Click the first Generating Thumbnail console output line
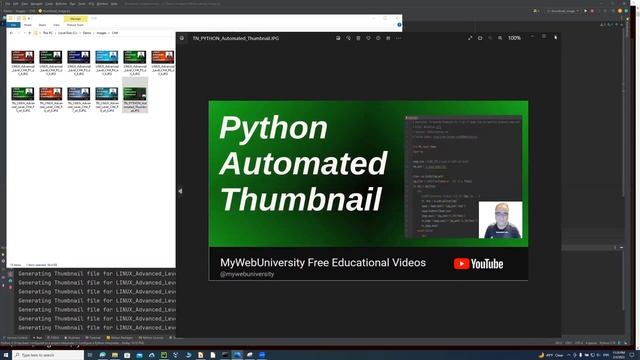Viewport: 640px width, 360px height. coord(97,273)
